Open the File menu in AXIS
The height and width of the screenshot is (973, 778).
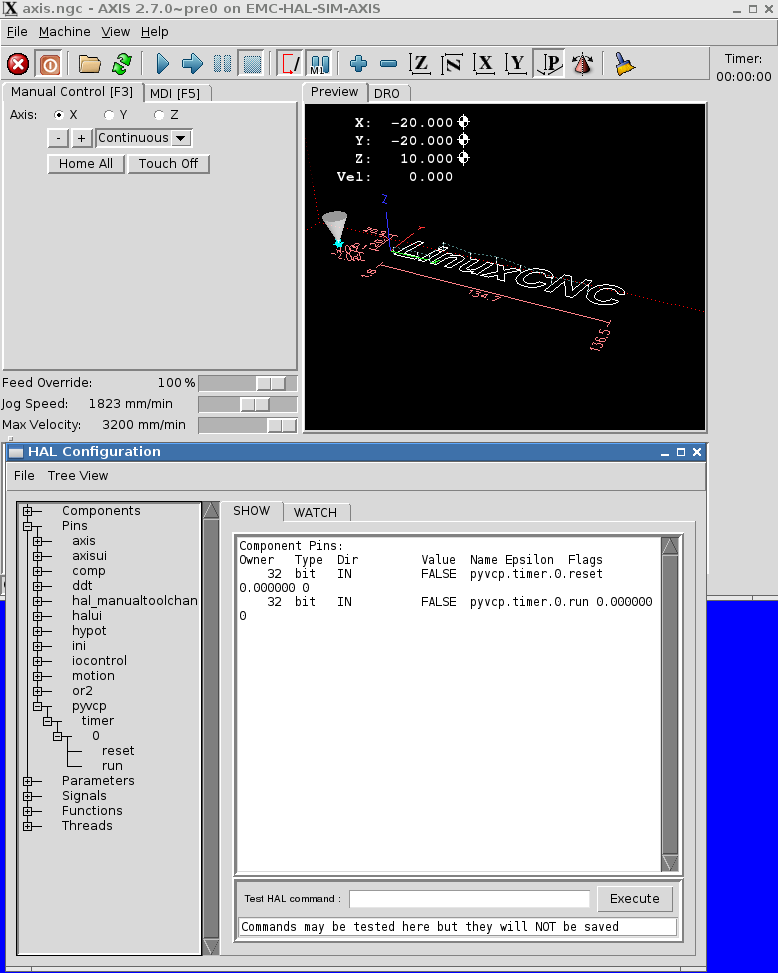click(17, 32)
